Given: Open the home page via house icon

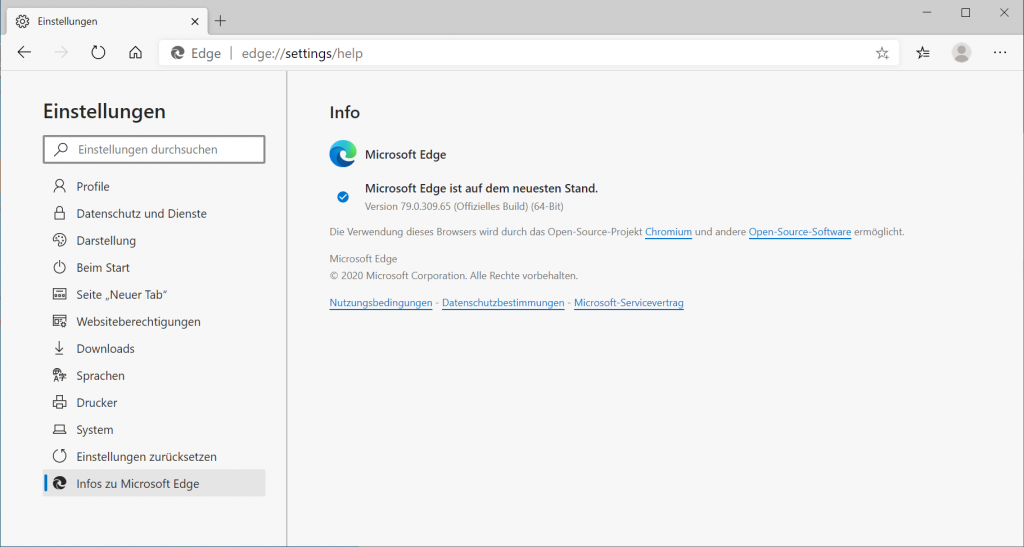Looking at the screenshot, I should [135, 53].
